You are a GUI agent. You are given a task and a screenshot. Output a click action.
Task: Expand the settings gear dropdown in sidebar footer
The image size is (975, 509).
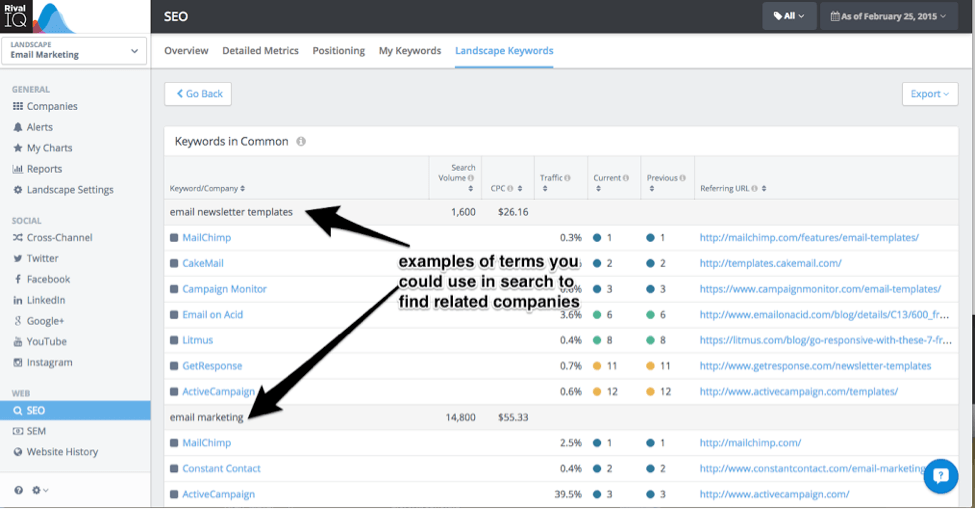click(x=40, y=490)
